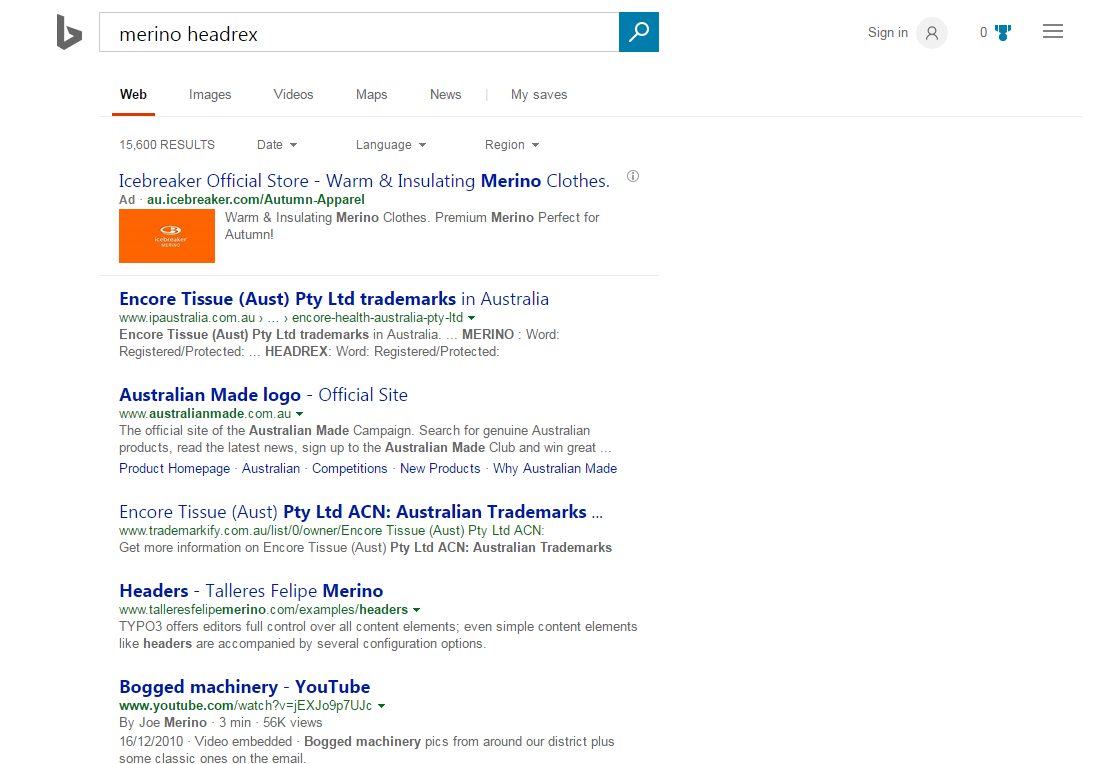The width and height of the screenshot is (1108, 764).
Task: Open Encore Tissue Pty Ltd ACN Australian Trademarks result
Action: (x=361, y=512)
